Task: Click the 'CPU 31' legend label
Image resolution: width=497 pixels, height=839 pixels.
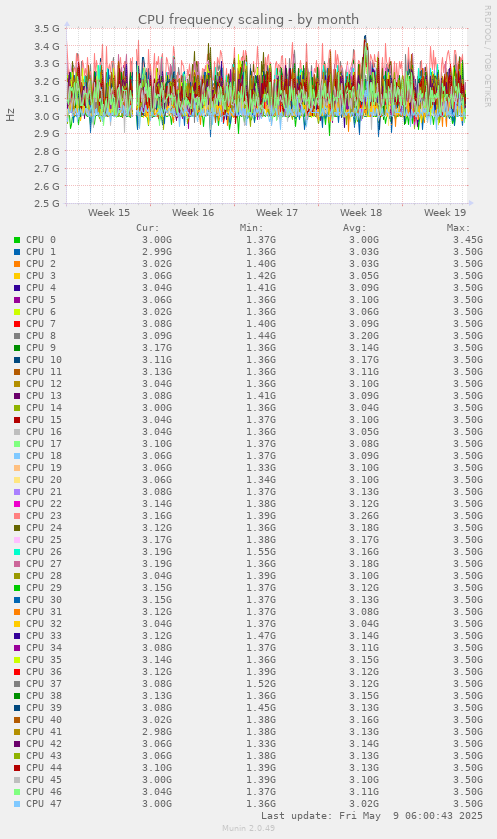Action: [44, 612]
